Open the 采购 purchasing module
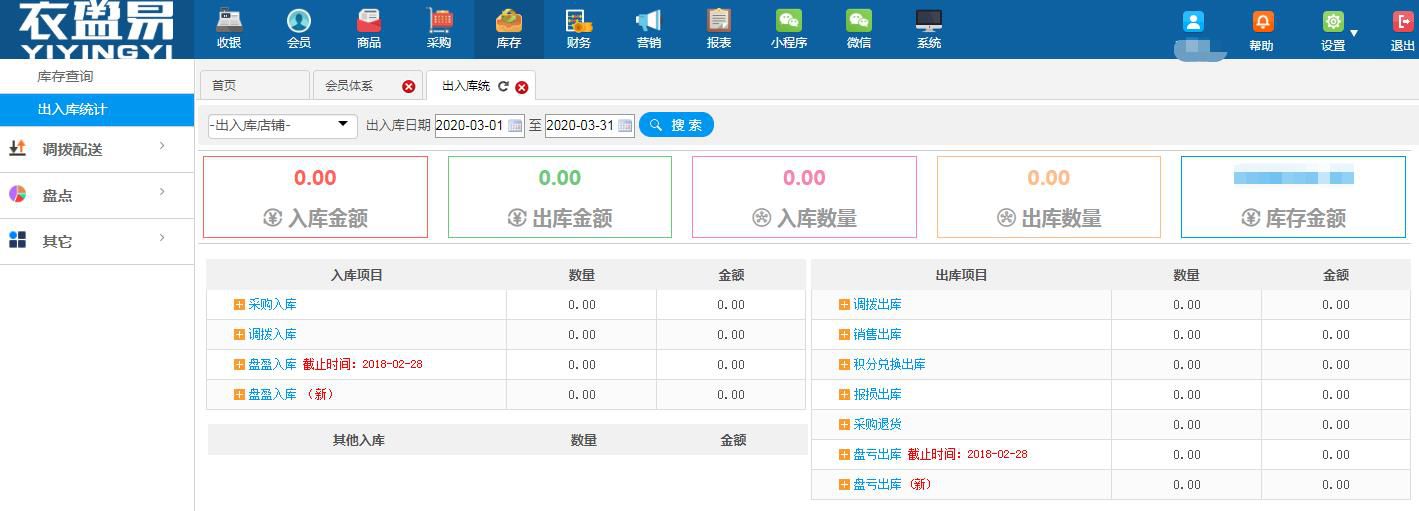The height and width of the screenshot is (511, 1419). (x=439, y=29)
